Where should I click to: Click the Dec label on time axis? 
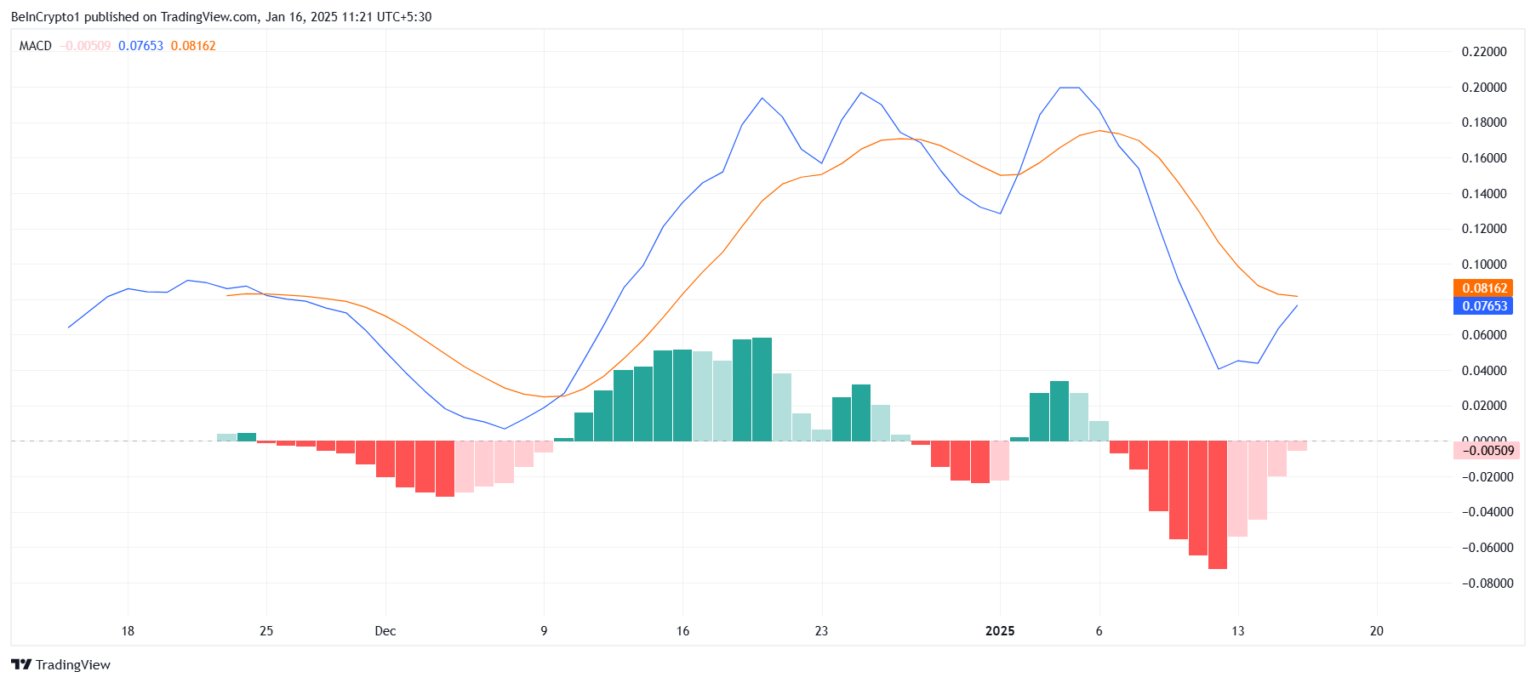(x=385, y=631)
